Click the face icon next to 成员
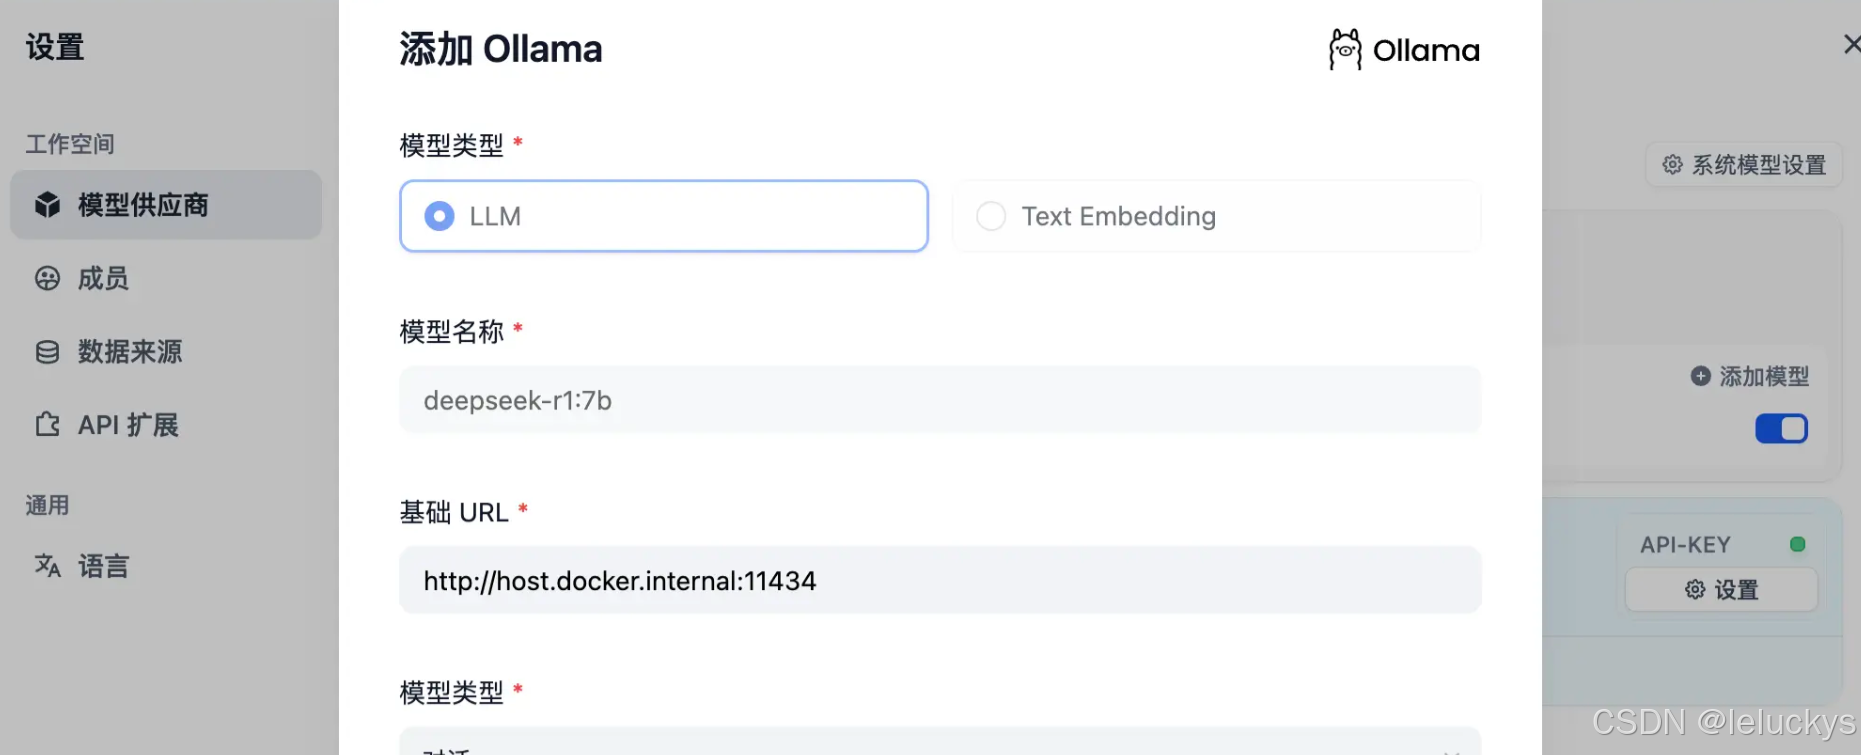The image size is (1861, 755). click(47, 278)
